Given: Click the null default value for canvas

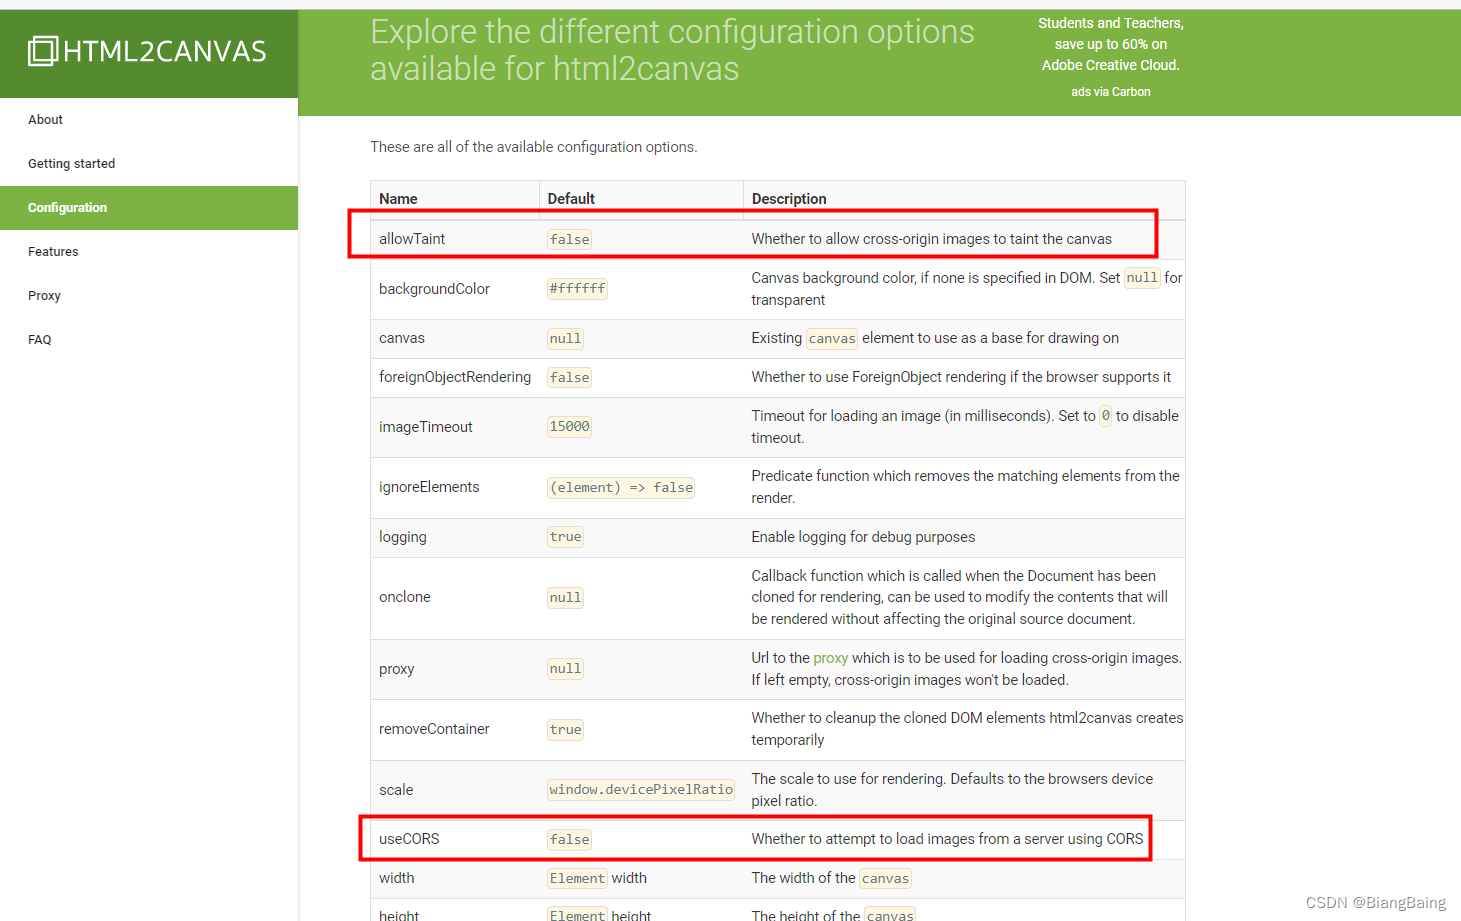Looking at the screenshot, I should [565, 339].
